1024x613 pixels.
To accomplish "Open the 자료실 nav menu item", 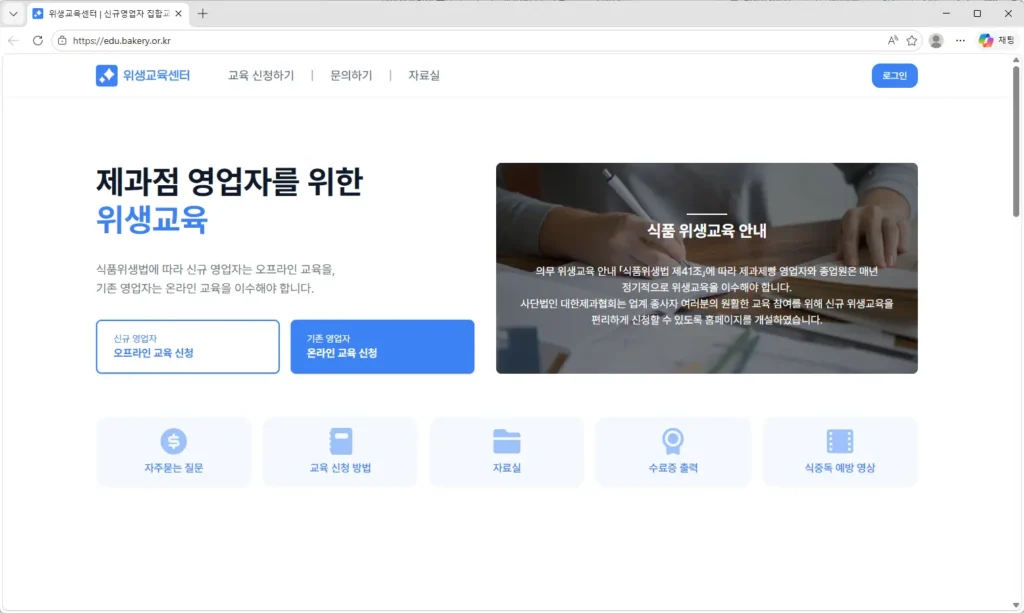I will click(x=424, y=76).
